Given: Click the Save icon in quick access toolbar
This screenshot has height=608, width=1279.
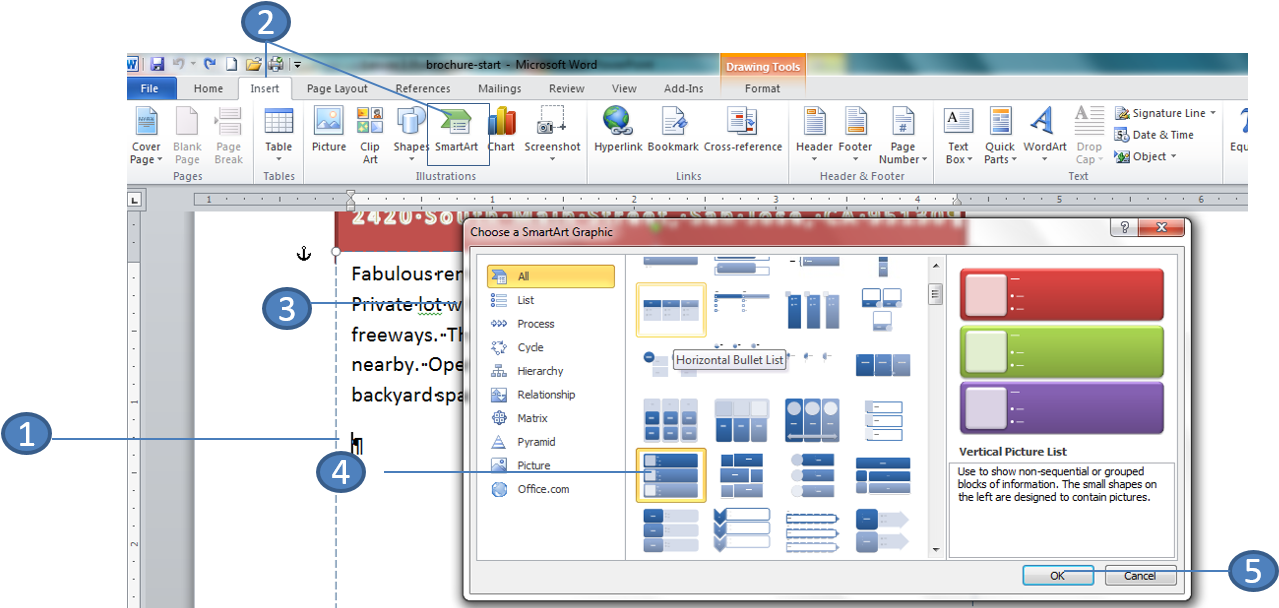Looking at the screenshot, I should (x=157, y=64).
